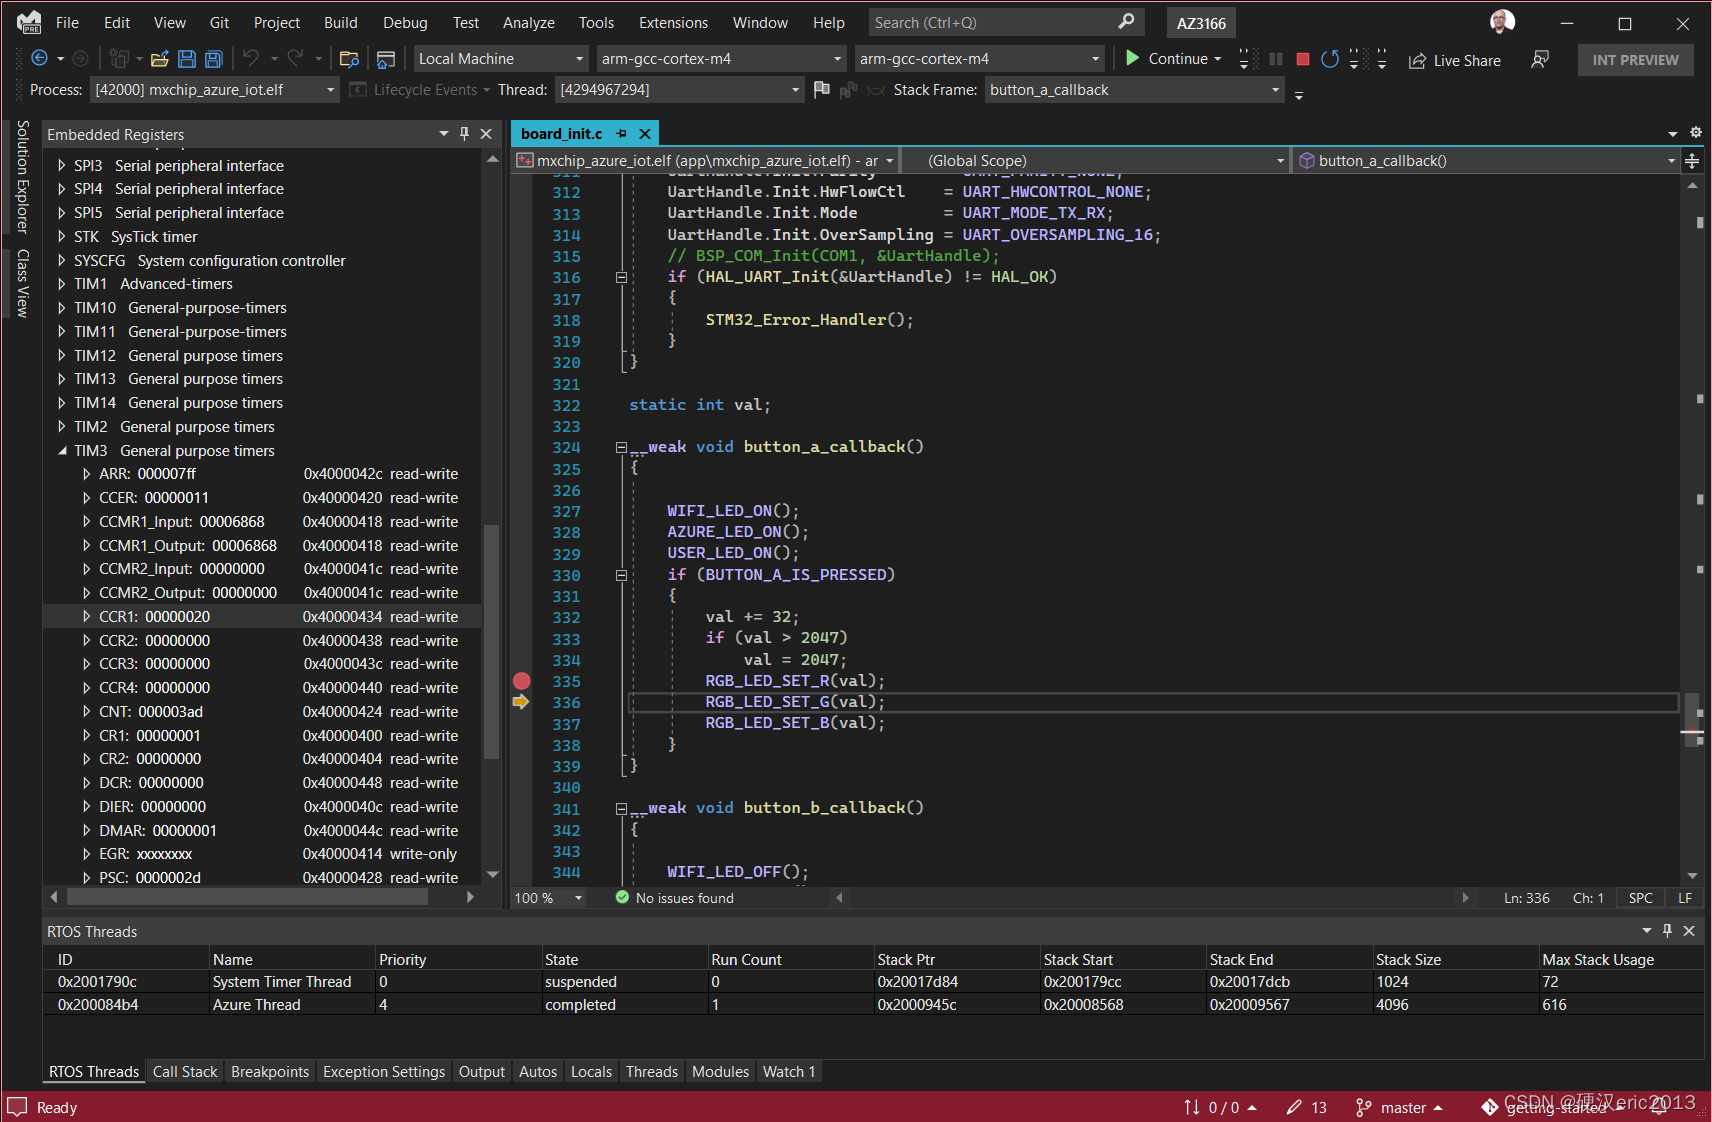Click the notifications bell in status bar
The width and height of the screenshot is (1712, 1122).
pos(1658,1106)
